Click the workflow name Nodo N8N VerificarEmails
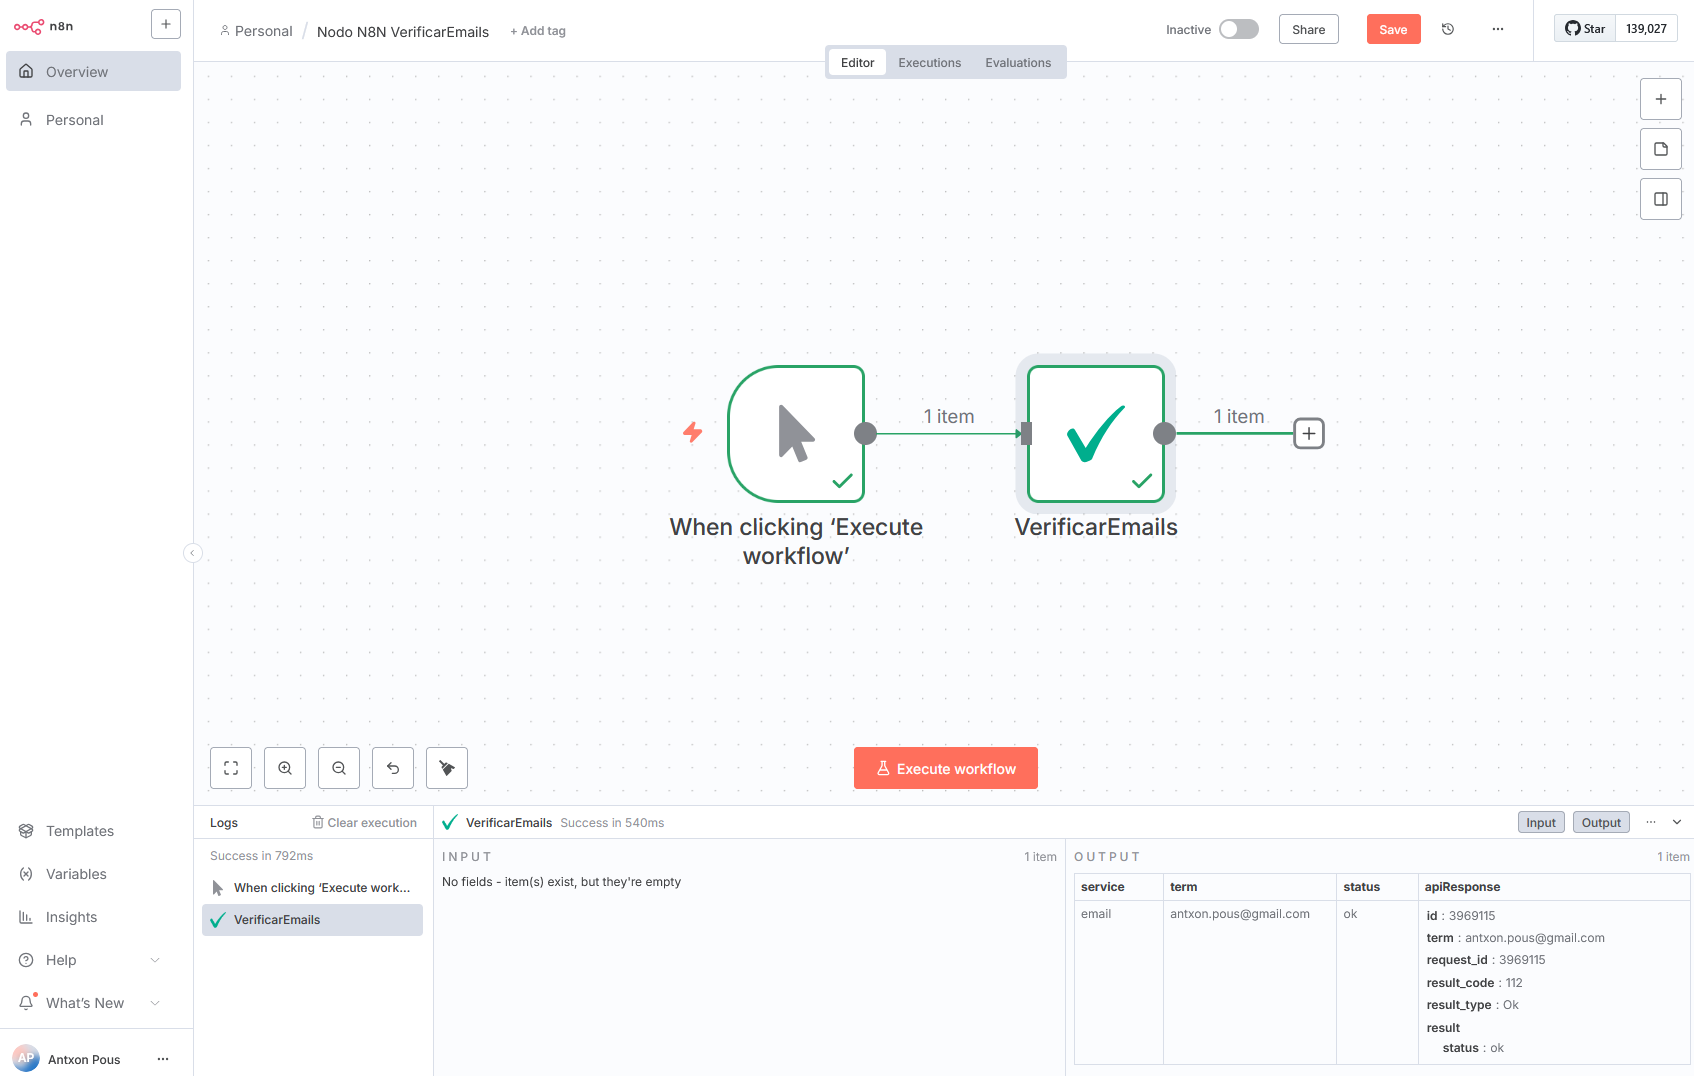The height and width of the screenshot is (1076, 1694). 403,32
